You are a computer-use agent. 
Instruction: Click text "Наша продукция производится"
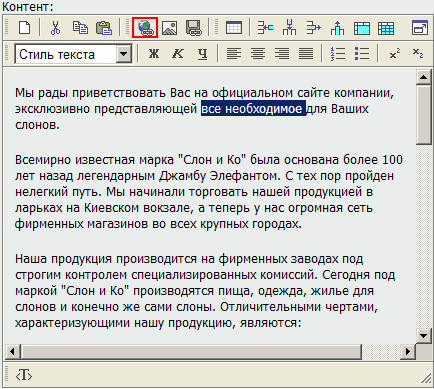click(106, 259)
